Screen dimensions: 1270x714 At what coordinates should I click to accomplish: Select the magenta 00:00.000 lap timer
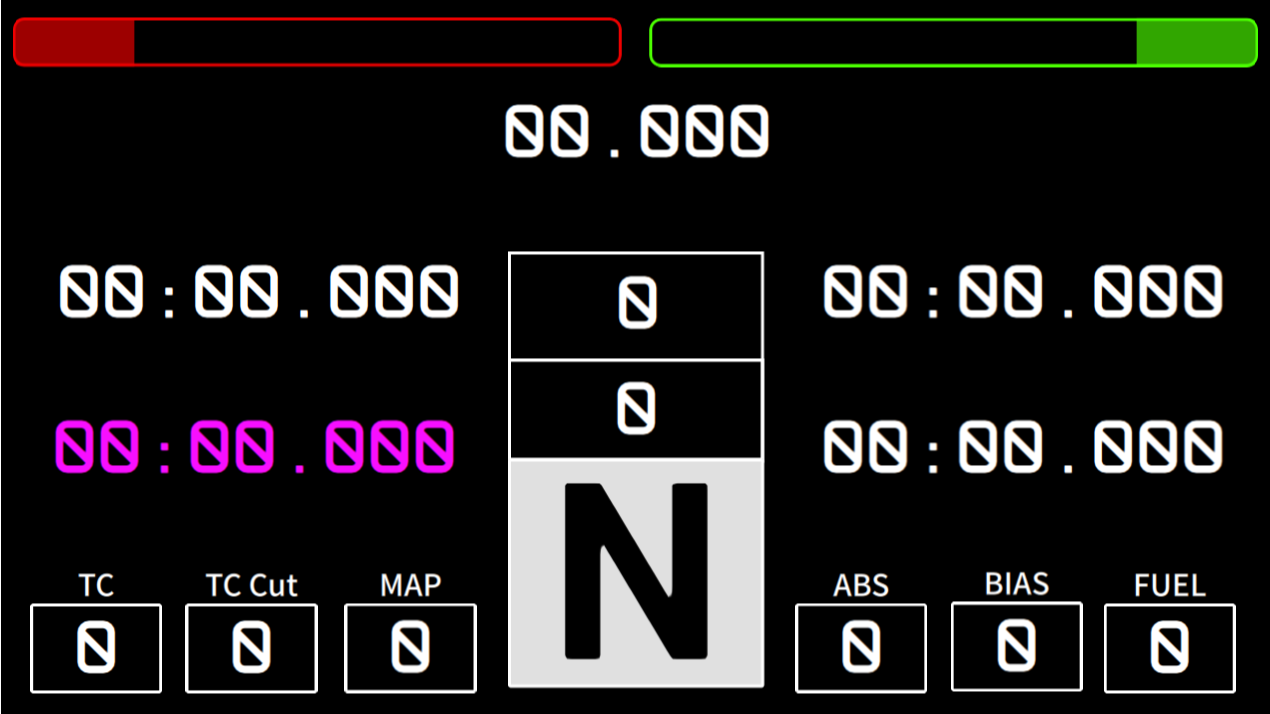tap(255, 447)
